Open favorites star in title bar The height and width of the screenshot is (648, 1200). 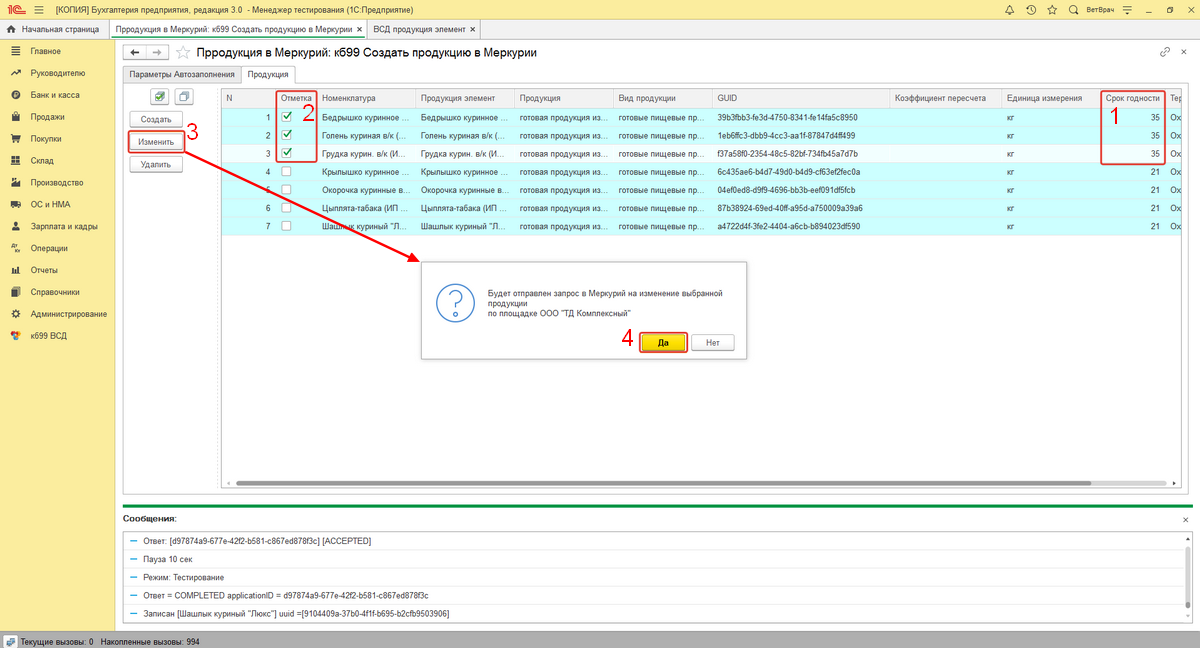(x=1054, y=9)
